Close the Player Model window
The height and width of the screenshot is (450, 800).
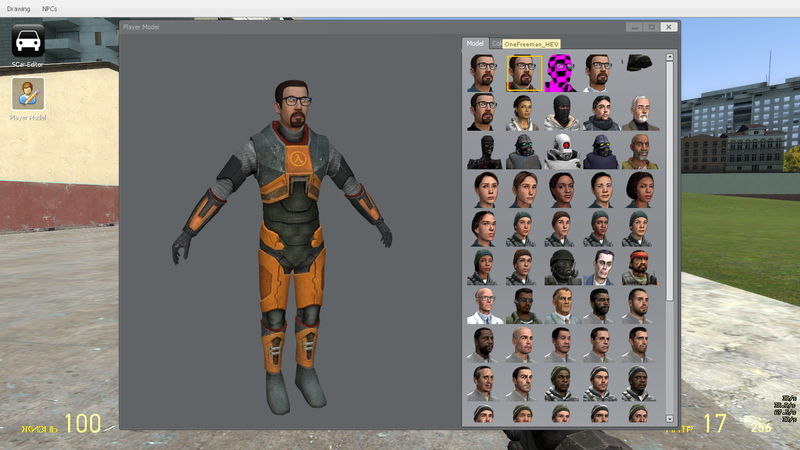669,27
